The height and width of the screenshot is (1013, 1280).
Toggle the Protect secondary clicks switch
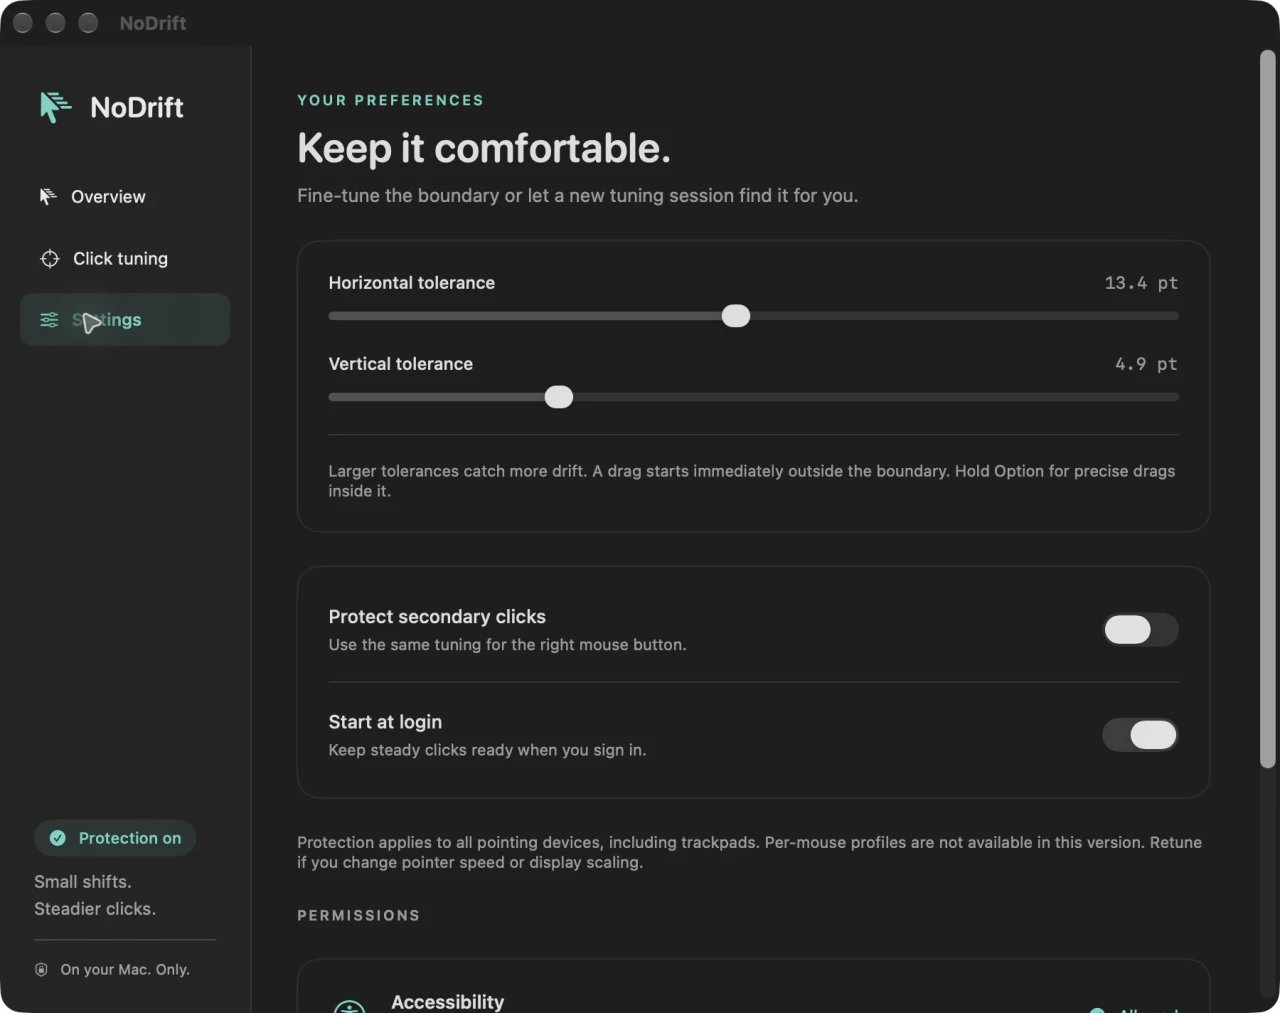pyautogui.click(x=1140, y=630)
